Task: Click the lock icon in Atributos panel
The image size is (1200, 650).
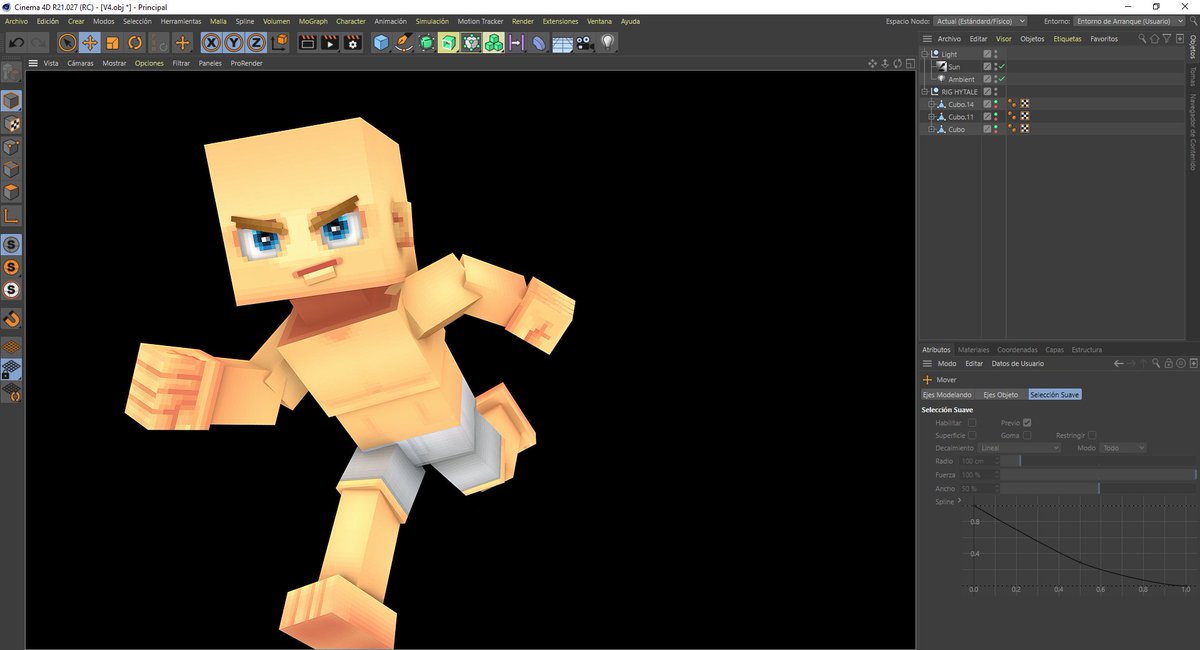Action: click(1168, 363)
